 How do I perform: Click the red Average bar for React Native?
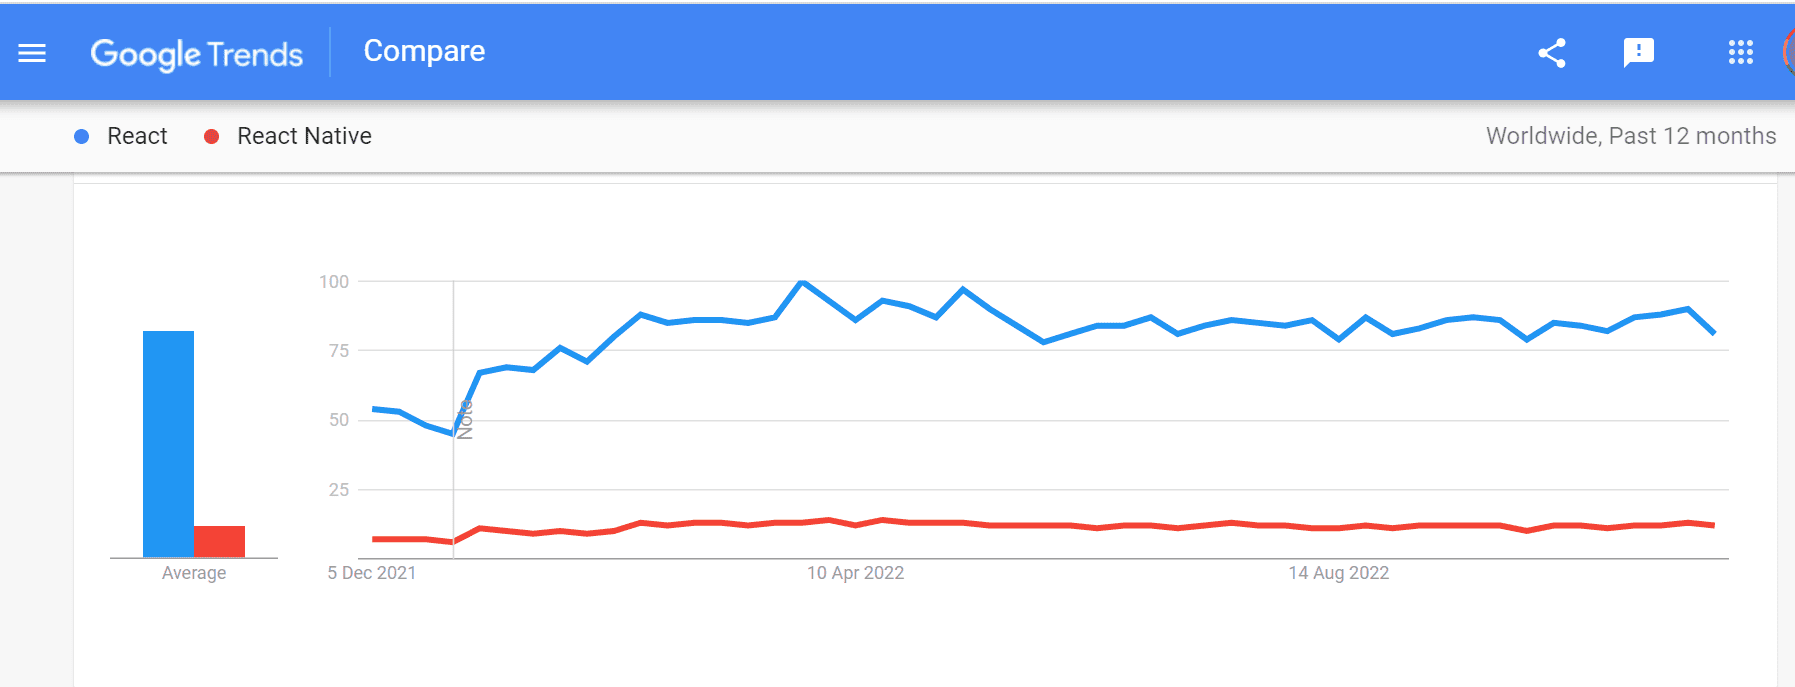[x=219, y=540]
